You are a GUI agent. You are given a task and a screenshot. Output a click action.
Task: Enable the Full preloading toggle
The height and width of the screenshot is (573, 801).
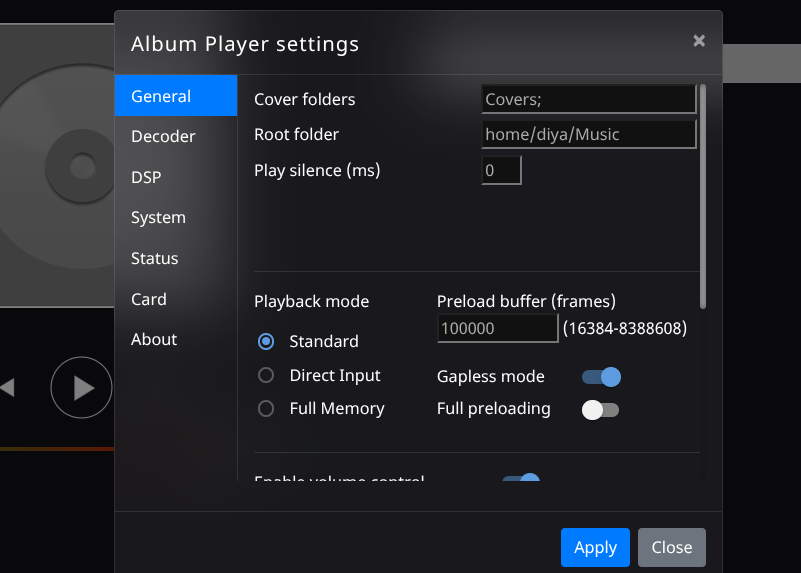601,410
